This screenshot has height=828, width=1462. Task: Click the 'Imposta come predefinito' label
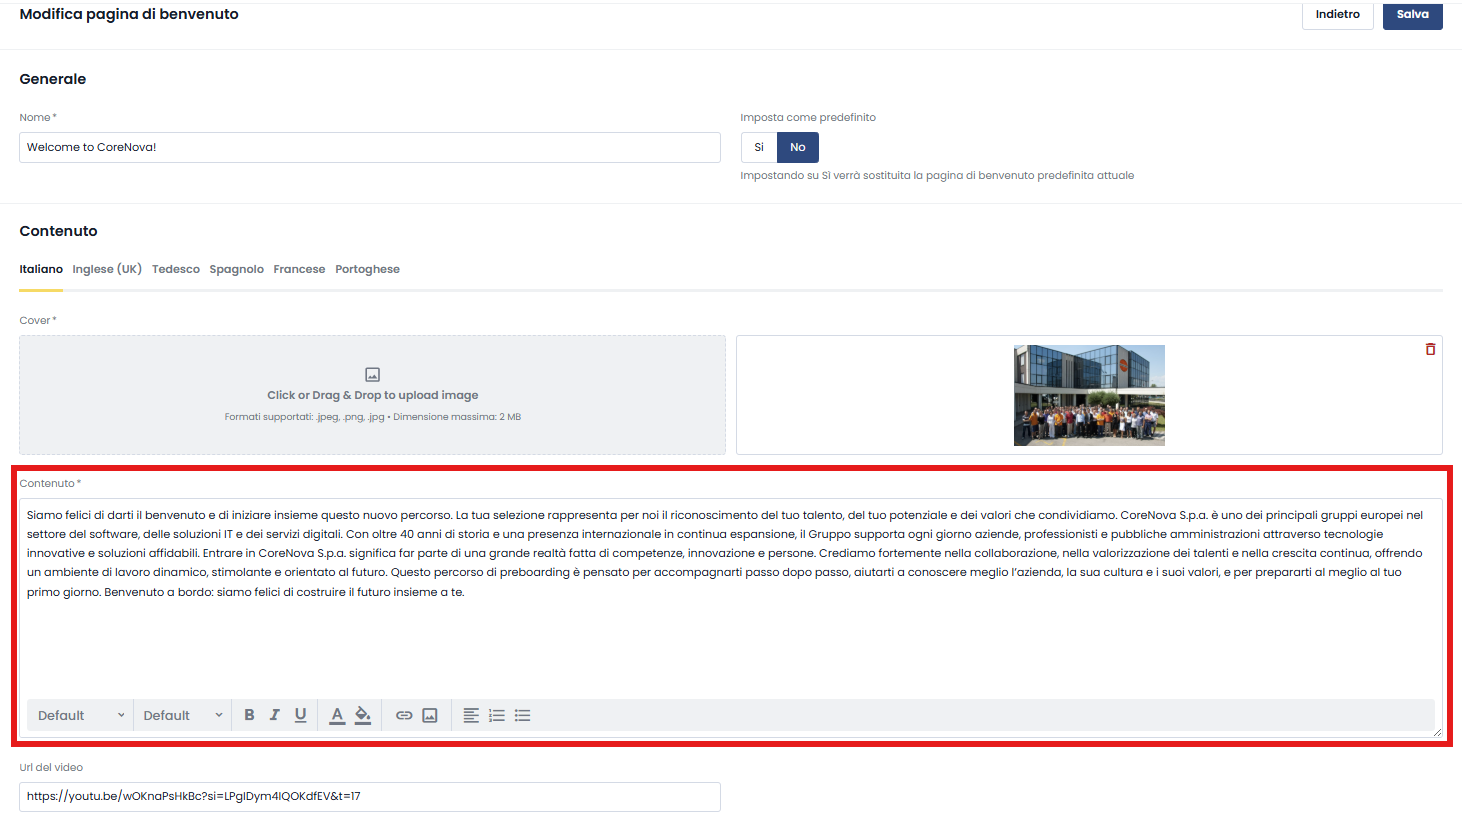coord(808,117)
